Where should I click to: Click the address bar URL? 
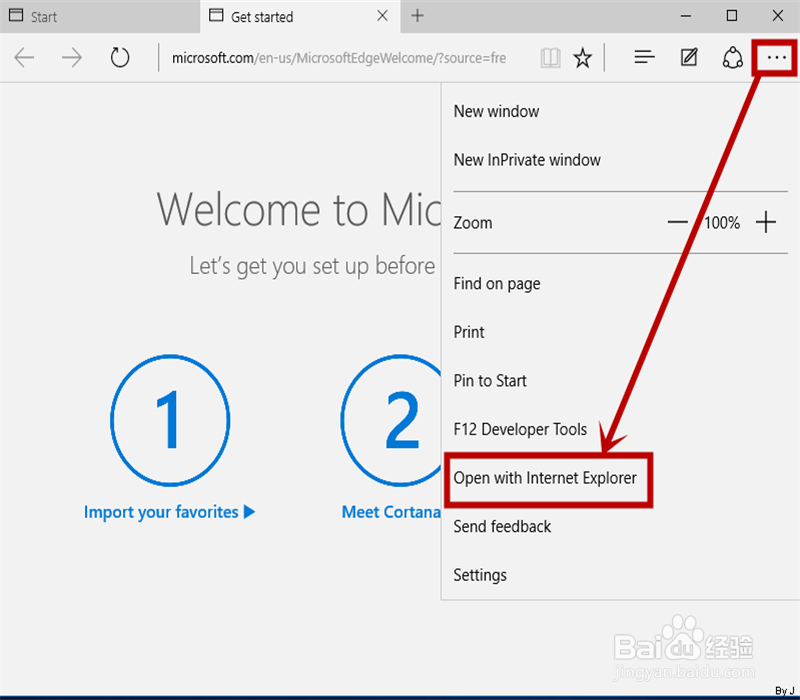click(x=339, y=58)
